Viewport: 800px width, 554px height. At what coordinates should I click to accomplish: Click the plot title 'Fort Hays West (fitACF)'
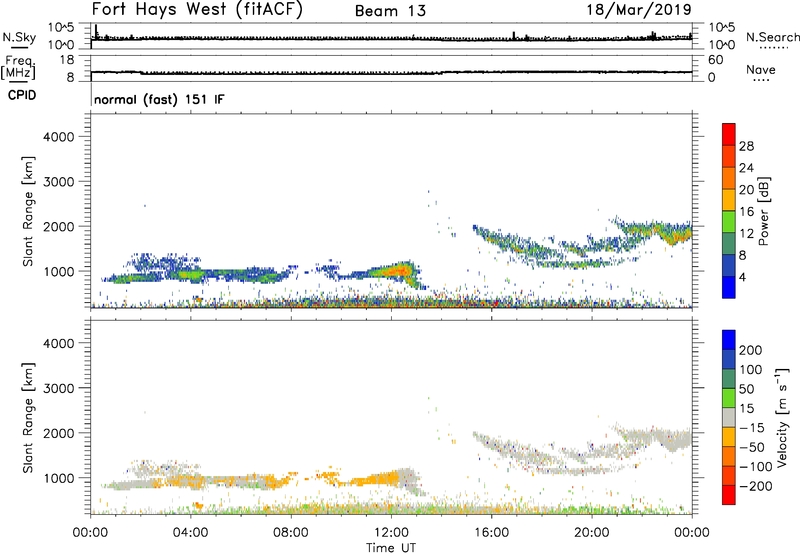pyautogui.click(x=197, y=9)
